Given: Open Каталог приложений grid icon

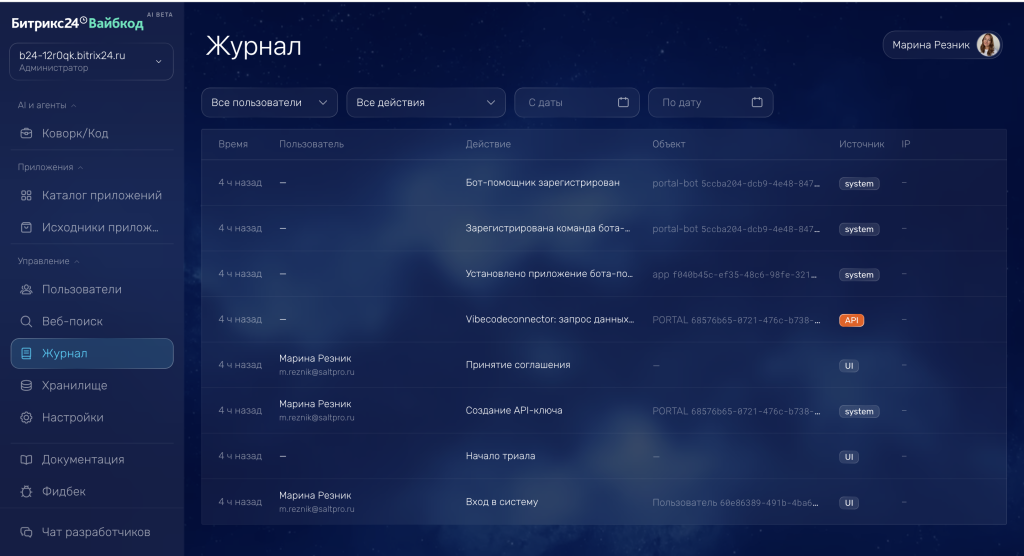Looking at the screenshot, I should (x=26, y=195).
